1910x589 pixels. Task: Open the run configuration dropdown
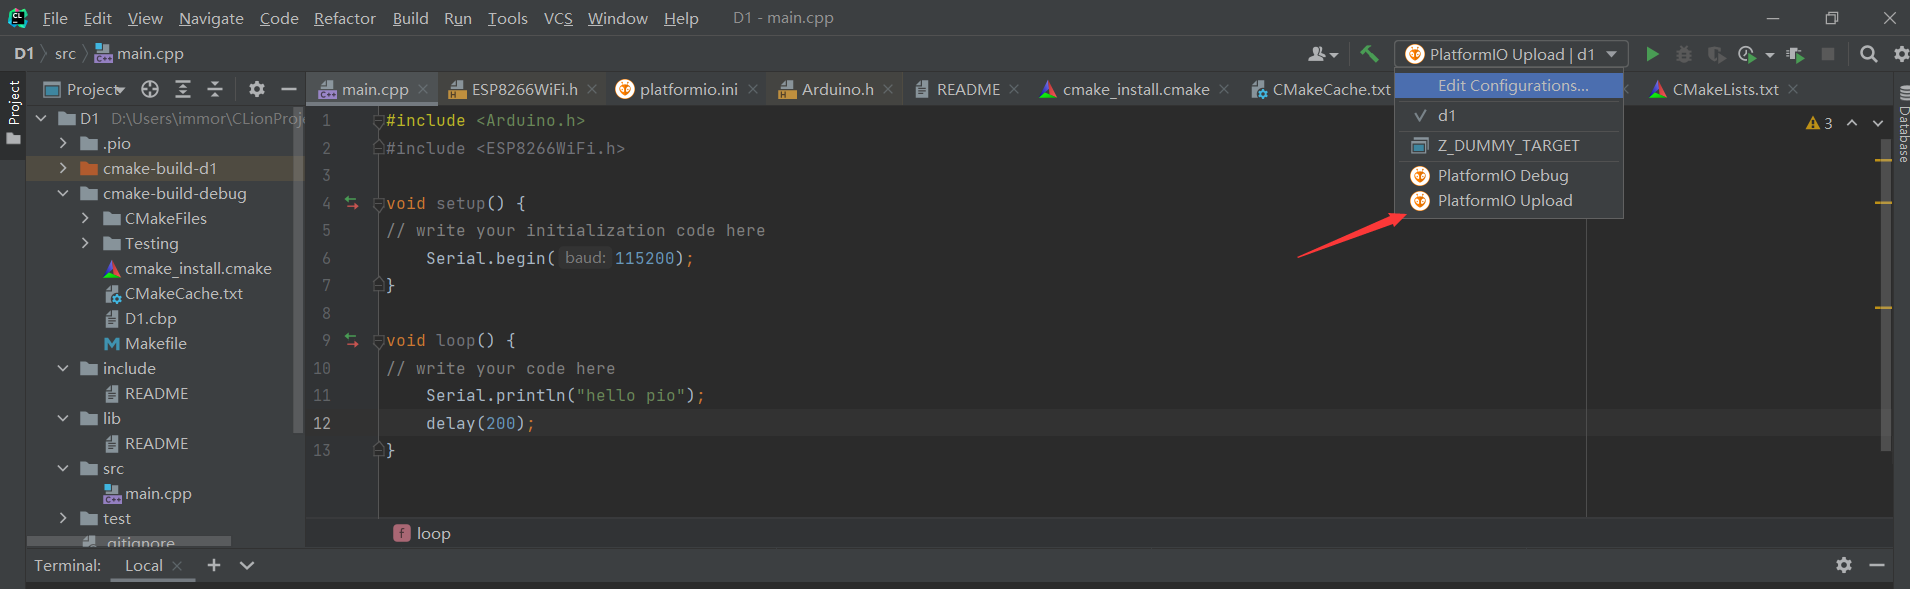[x=1511, y=54]
